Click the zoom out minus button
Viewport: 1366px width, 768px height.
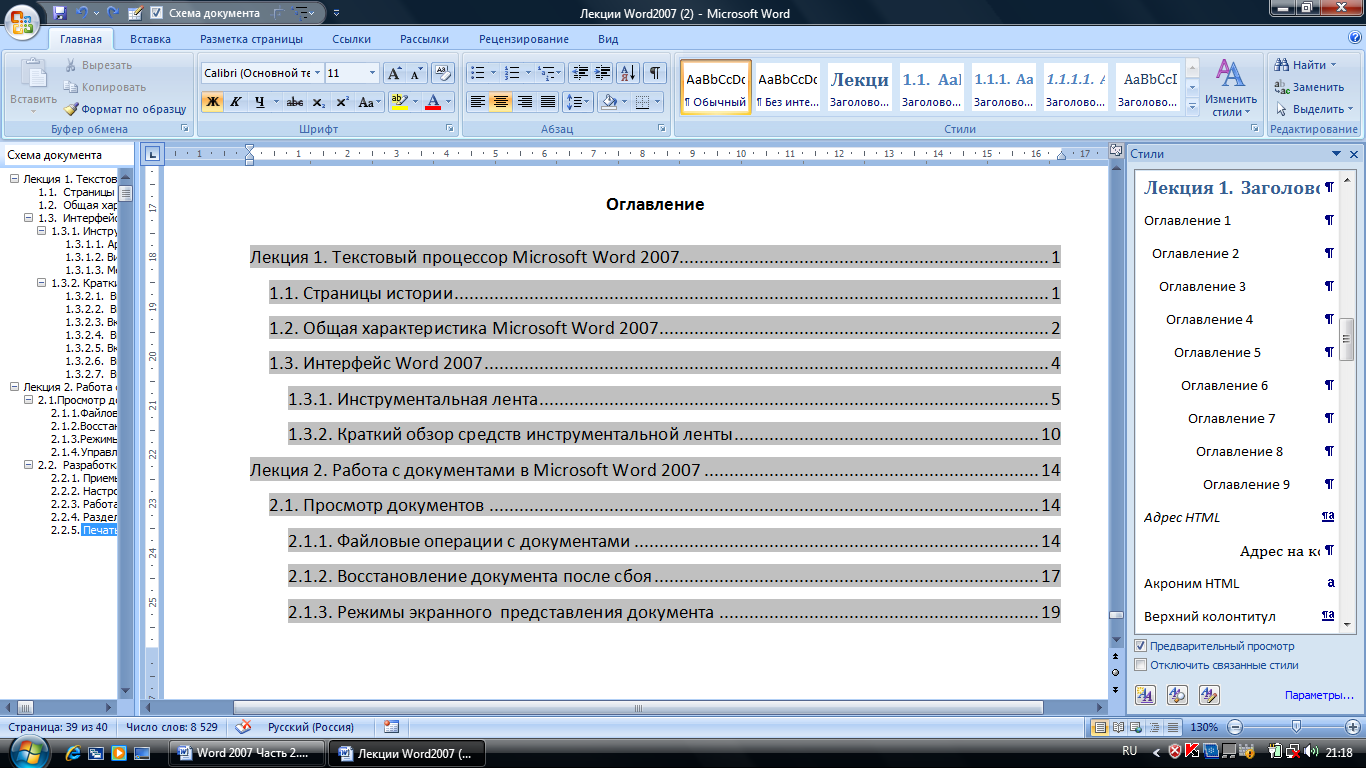1236,727
